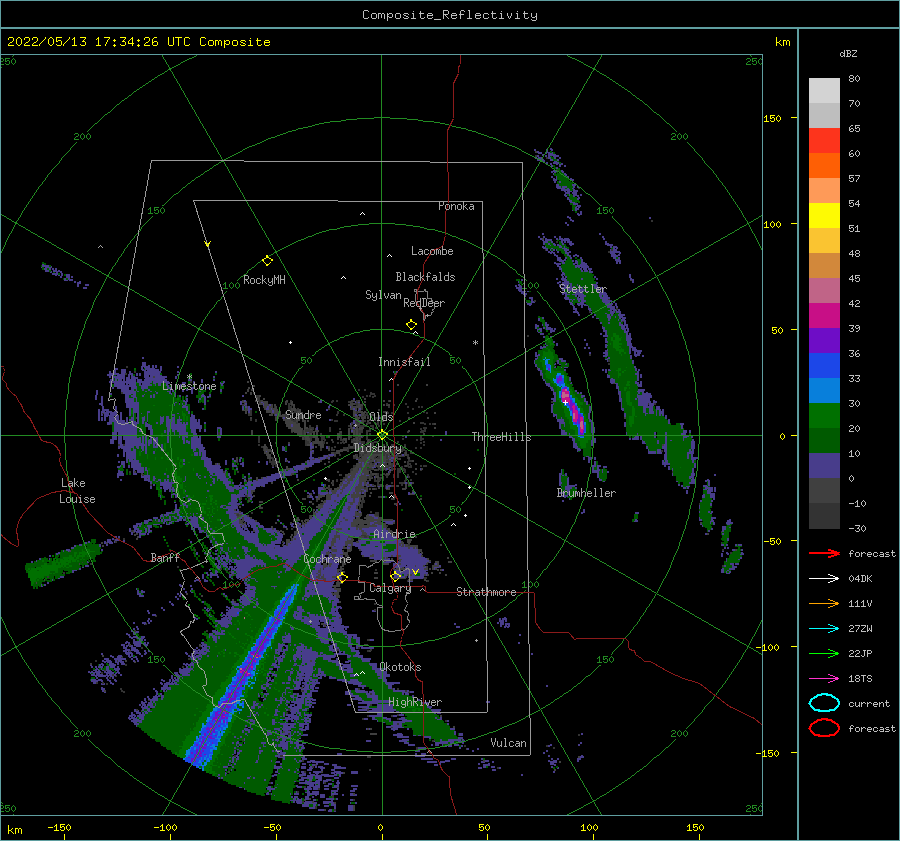Click the Banff town label
Viewport: 900px width, 841px height.
165,557
